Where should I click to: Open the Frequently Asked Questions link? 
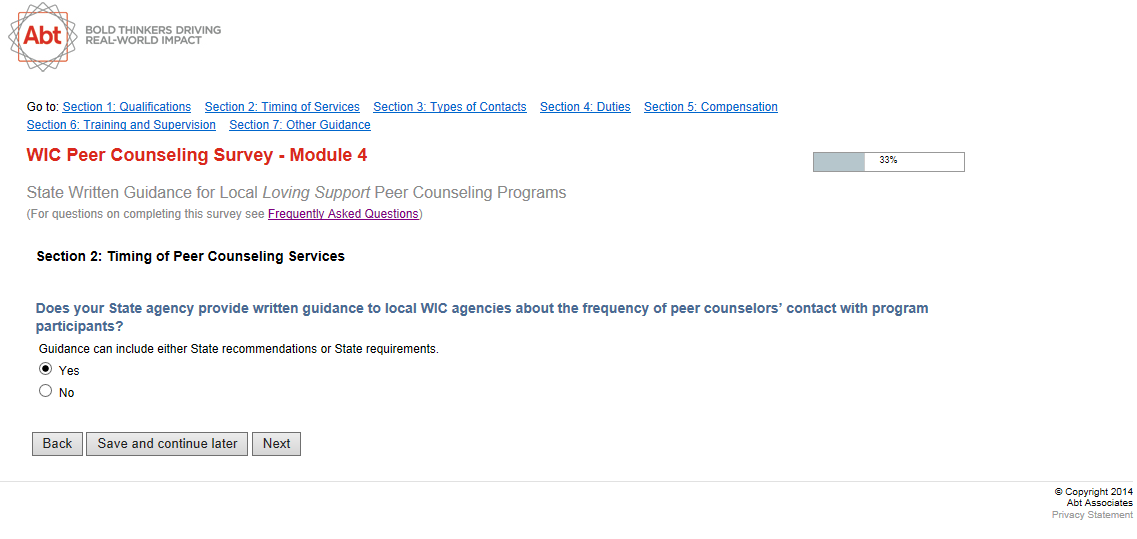click(343, 214)
